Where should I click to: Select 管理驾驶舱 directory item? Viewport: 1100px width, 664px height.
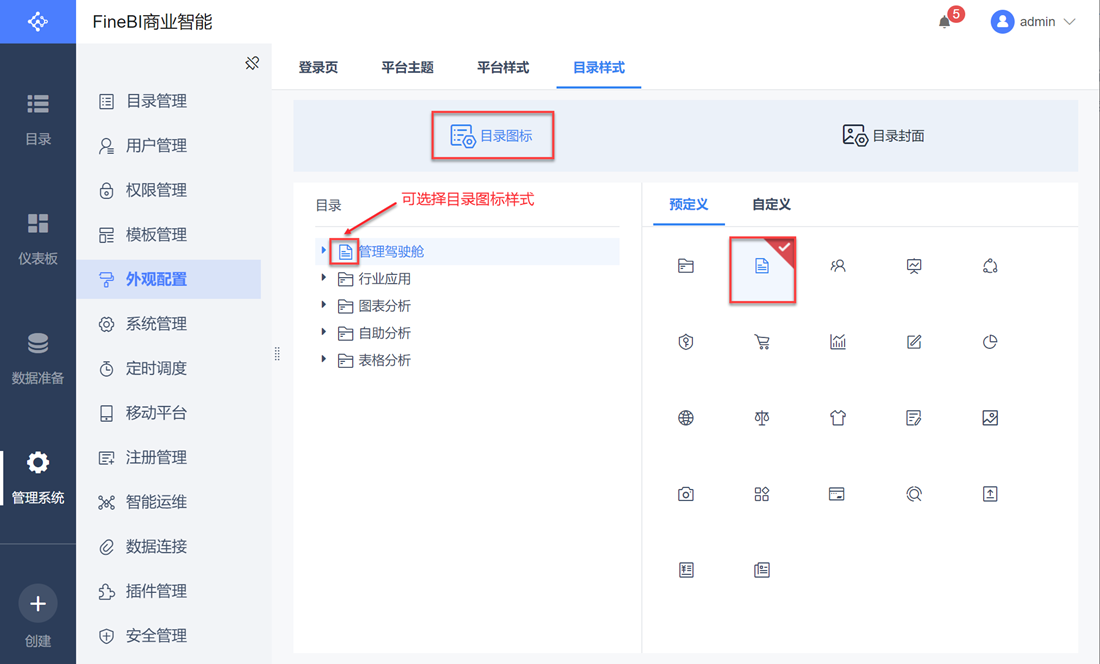coord(391,251)
